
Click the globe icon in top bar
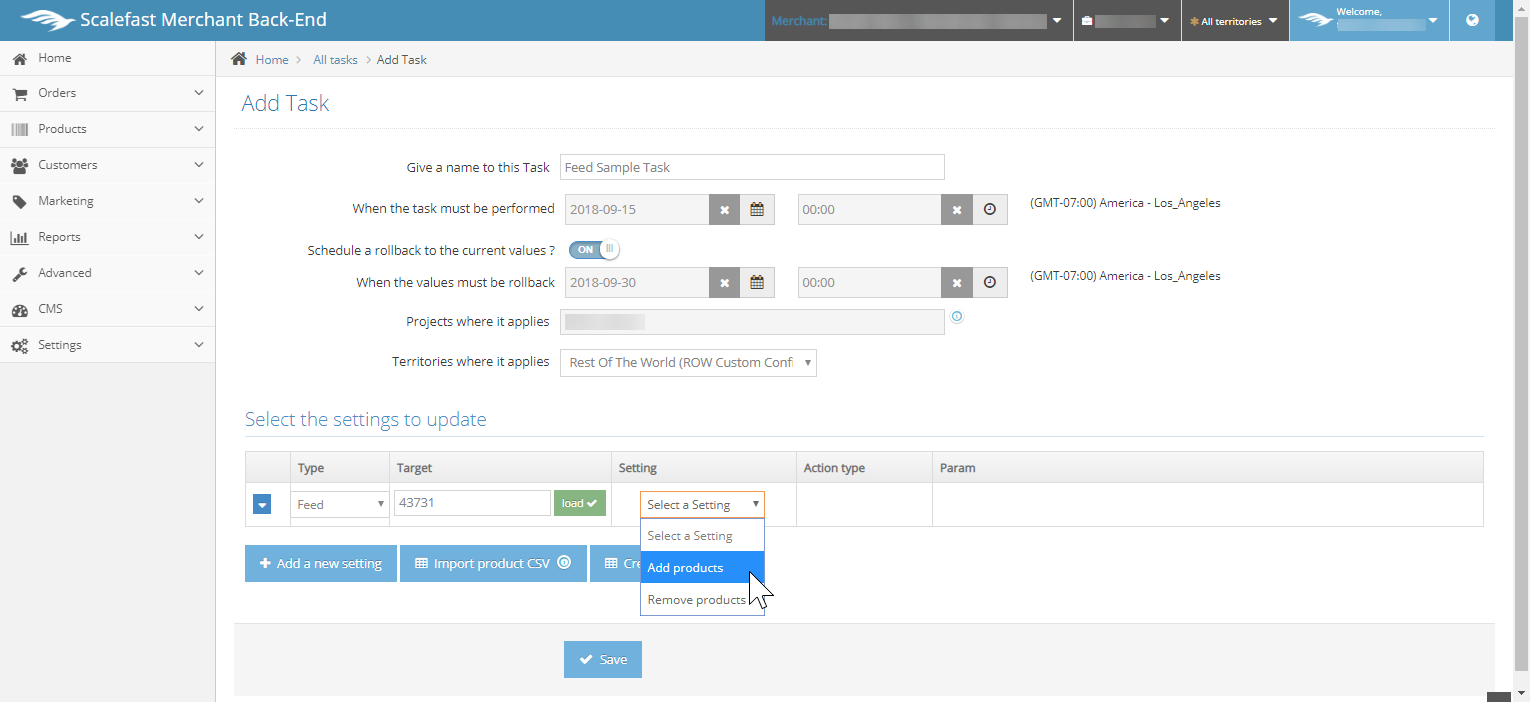click(x=1472, y=20)
